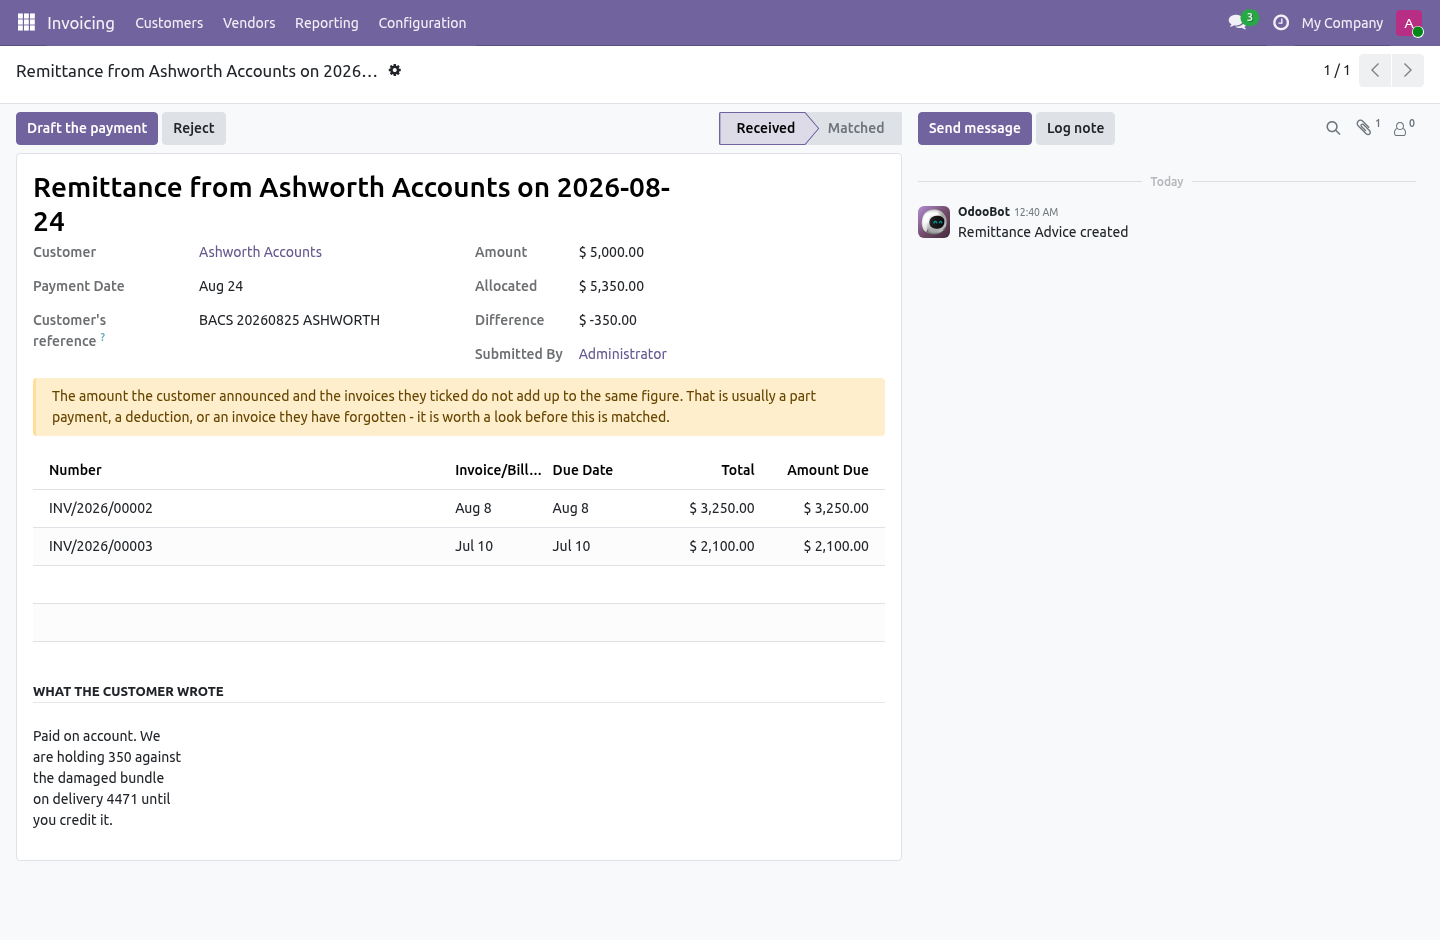Search messages with magnifier icon

1333,128
